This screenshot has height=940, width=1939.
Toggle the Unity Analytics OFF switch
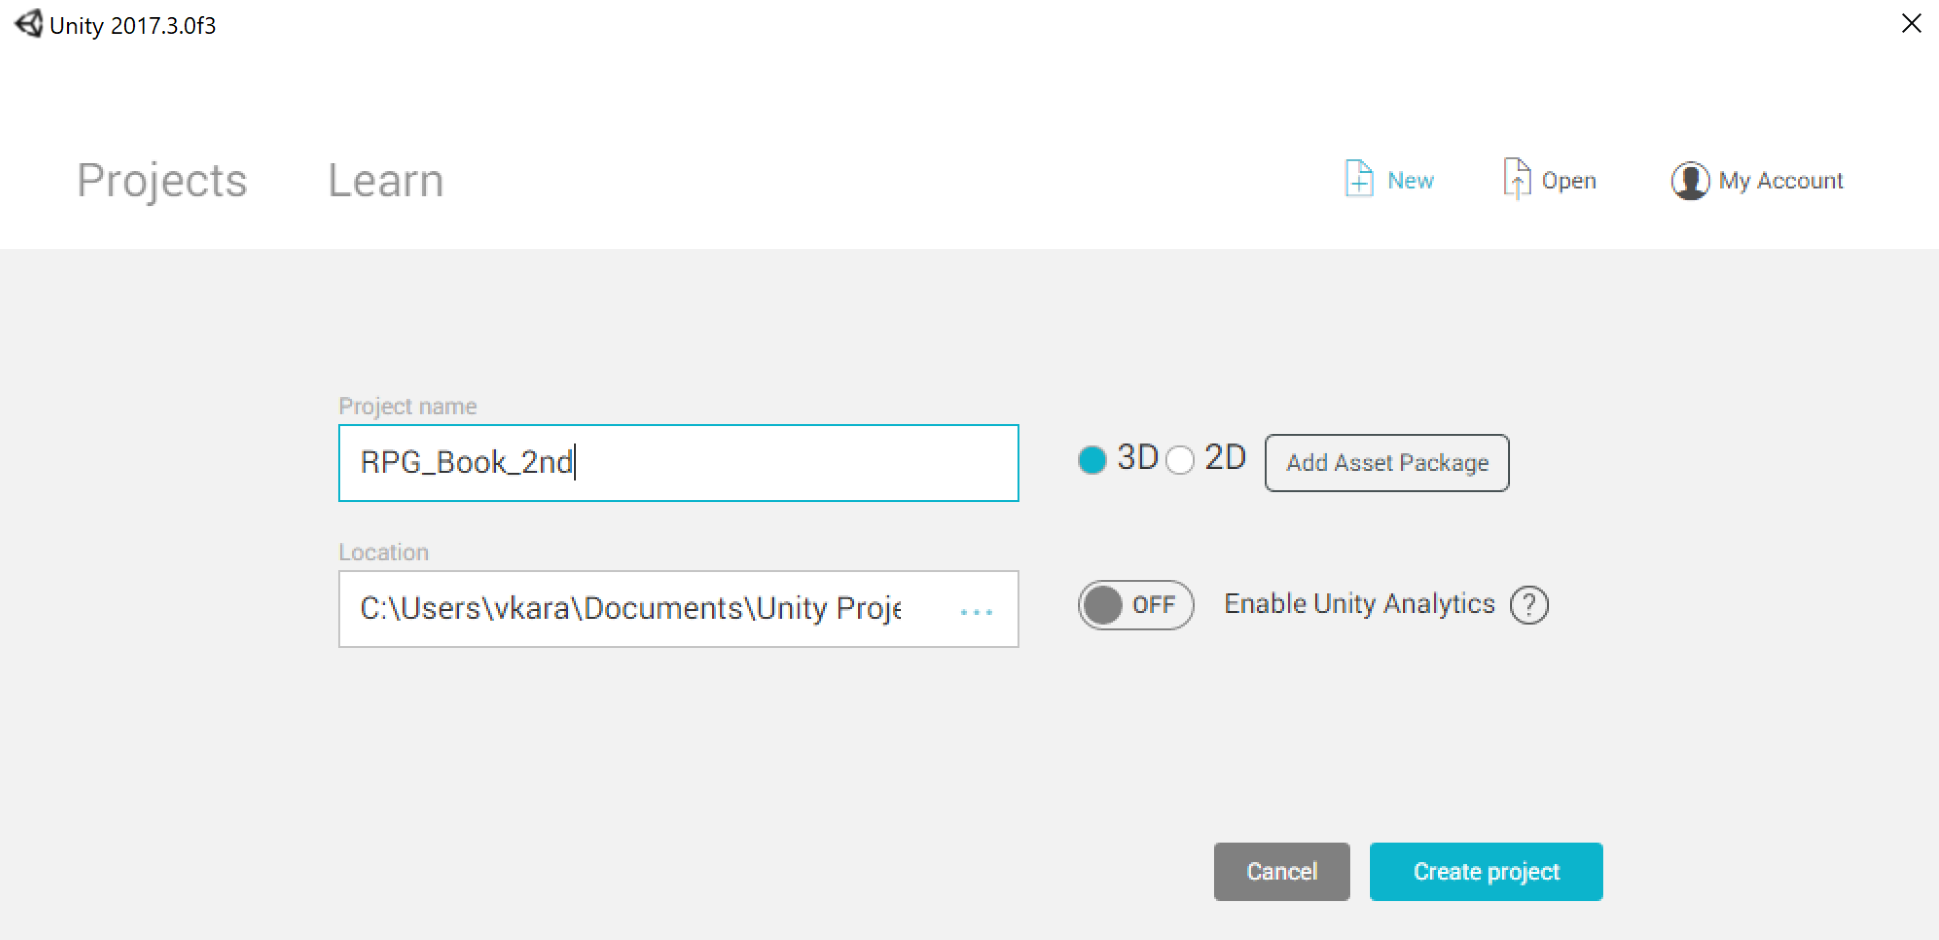[1136, 605]
